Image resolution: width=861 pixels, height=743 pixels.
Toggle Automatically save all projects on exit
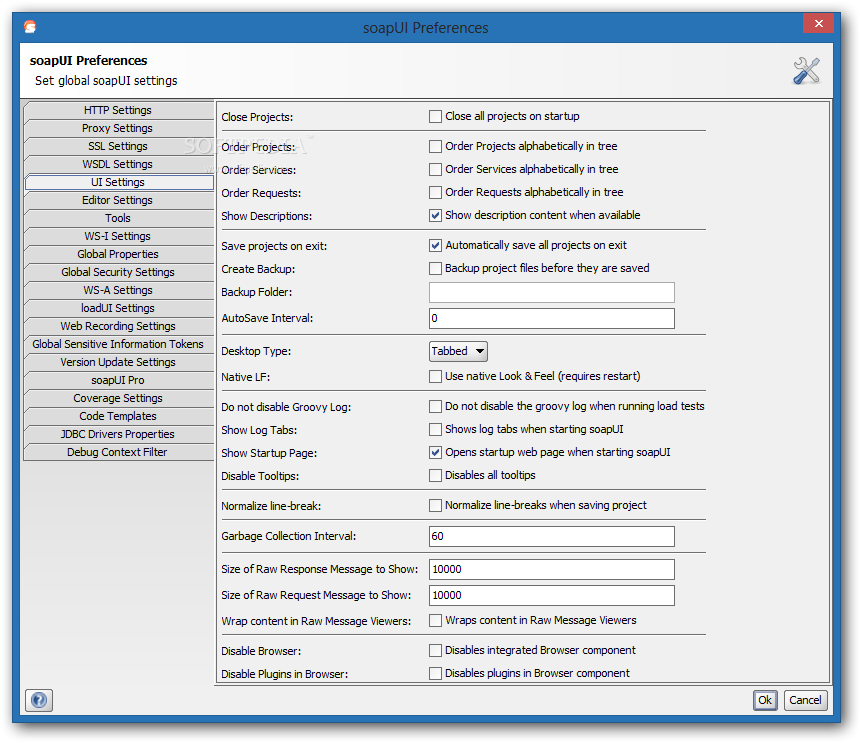435,245
